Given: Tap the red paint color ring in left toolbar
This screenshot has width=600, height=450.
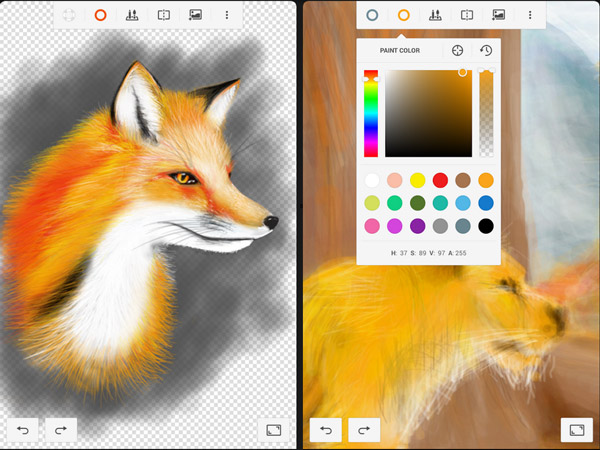Looking at the screenshot, I should (100, 15).
